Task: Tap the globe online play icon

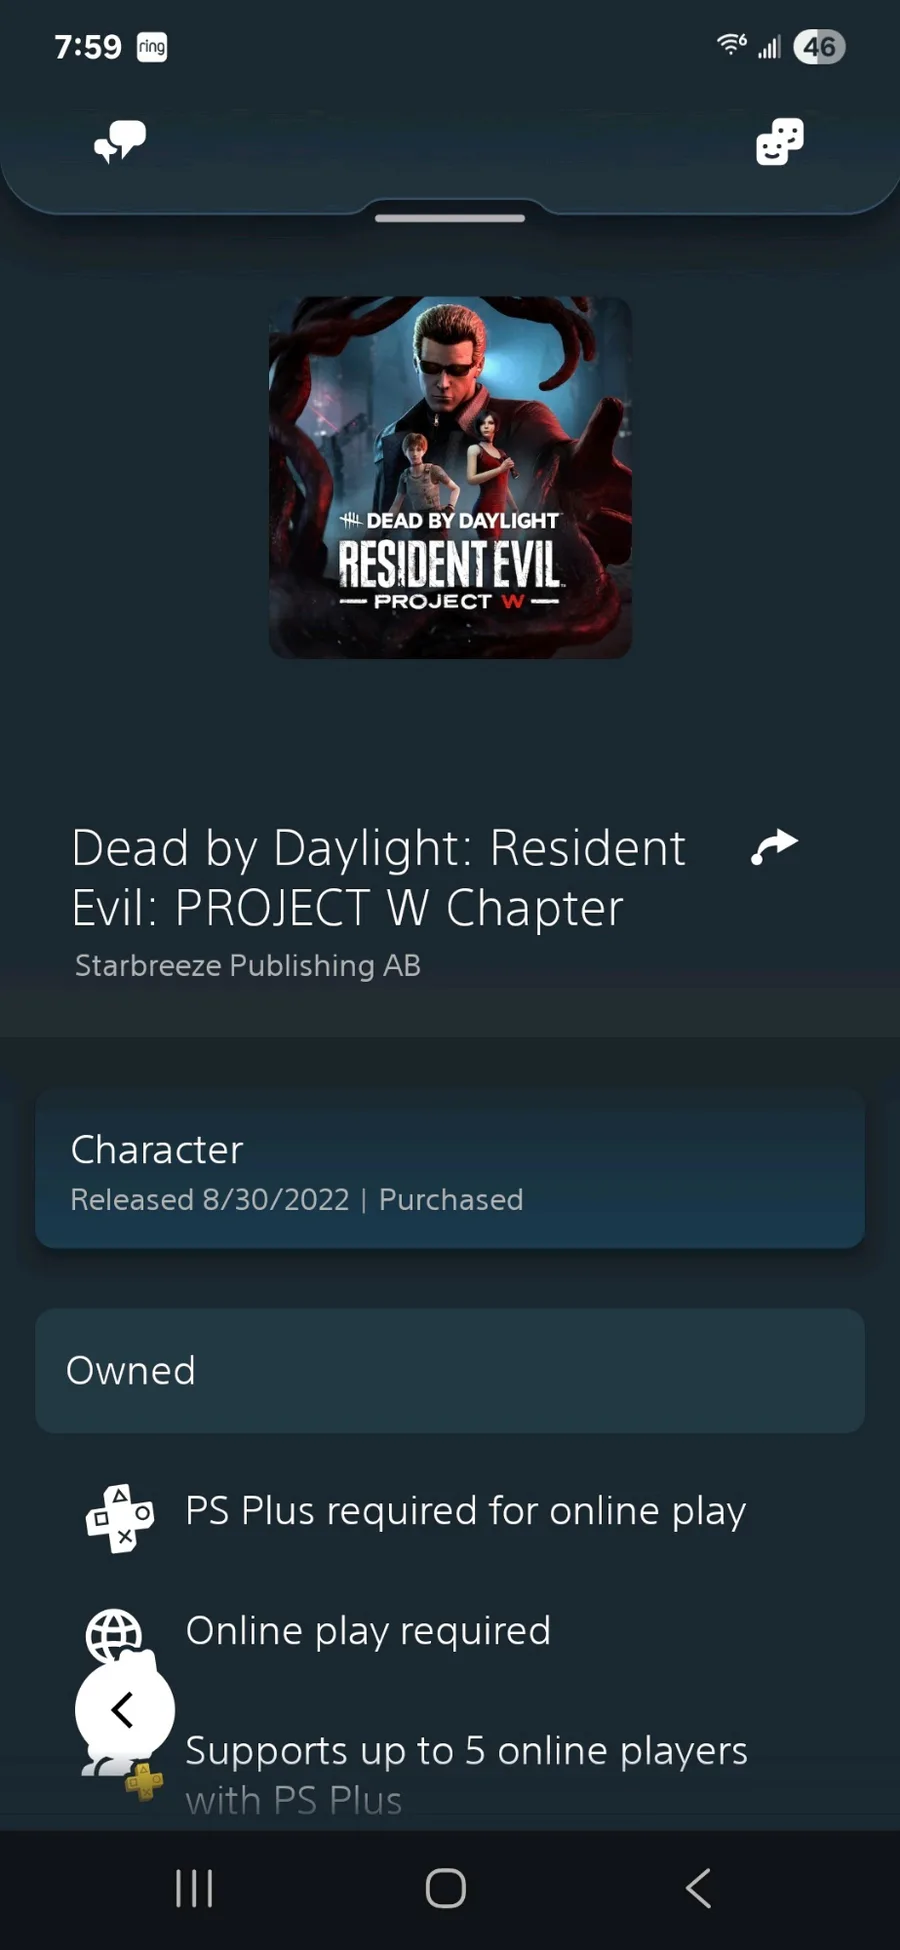Action: [x=113, y=1633]
